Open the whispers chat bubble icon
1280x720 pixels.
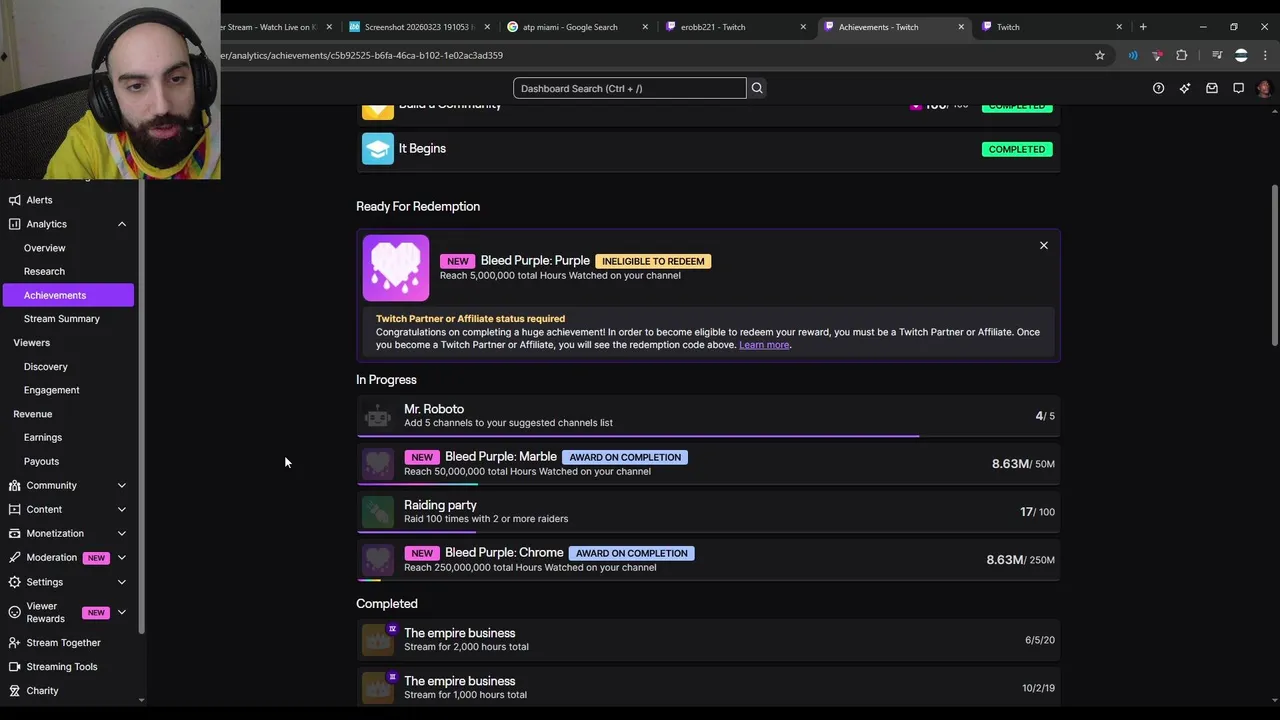pos(1238,88)
